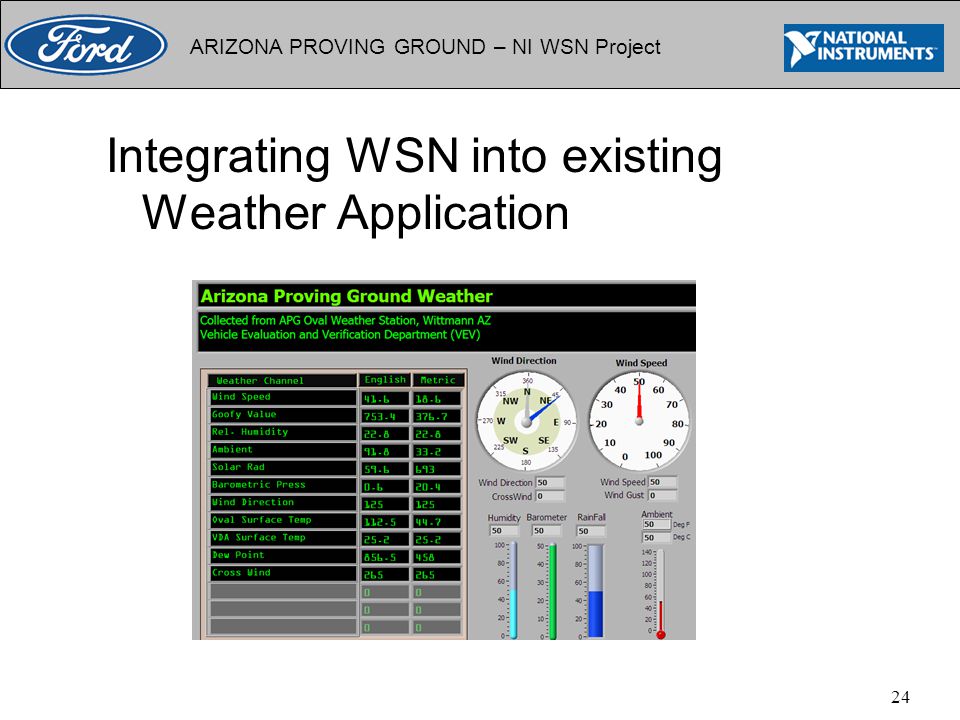Select the Dew Point row label
This screenshot has height=720, width=960.
pos(283,556)
